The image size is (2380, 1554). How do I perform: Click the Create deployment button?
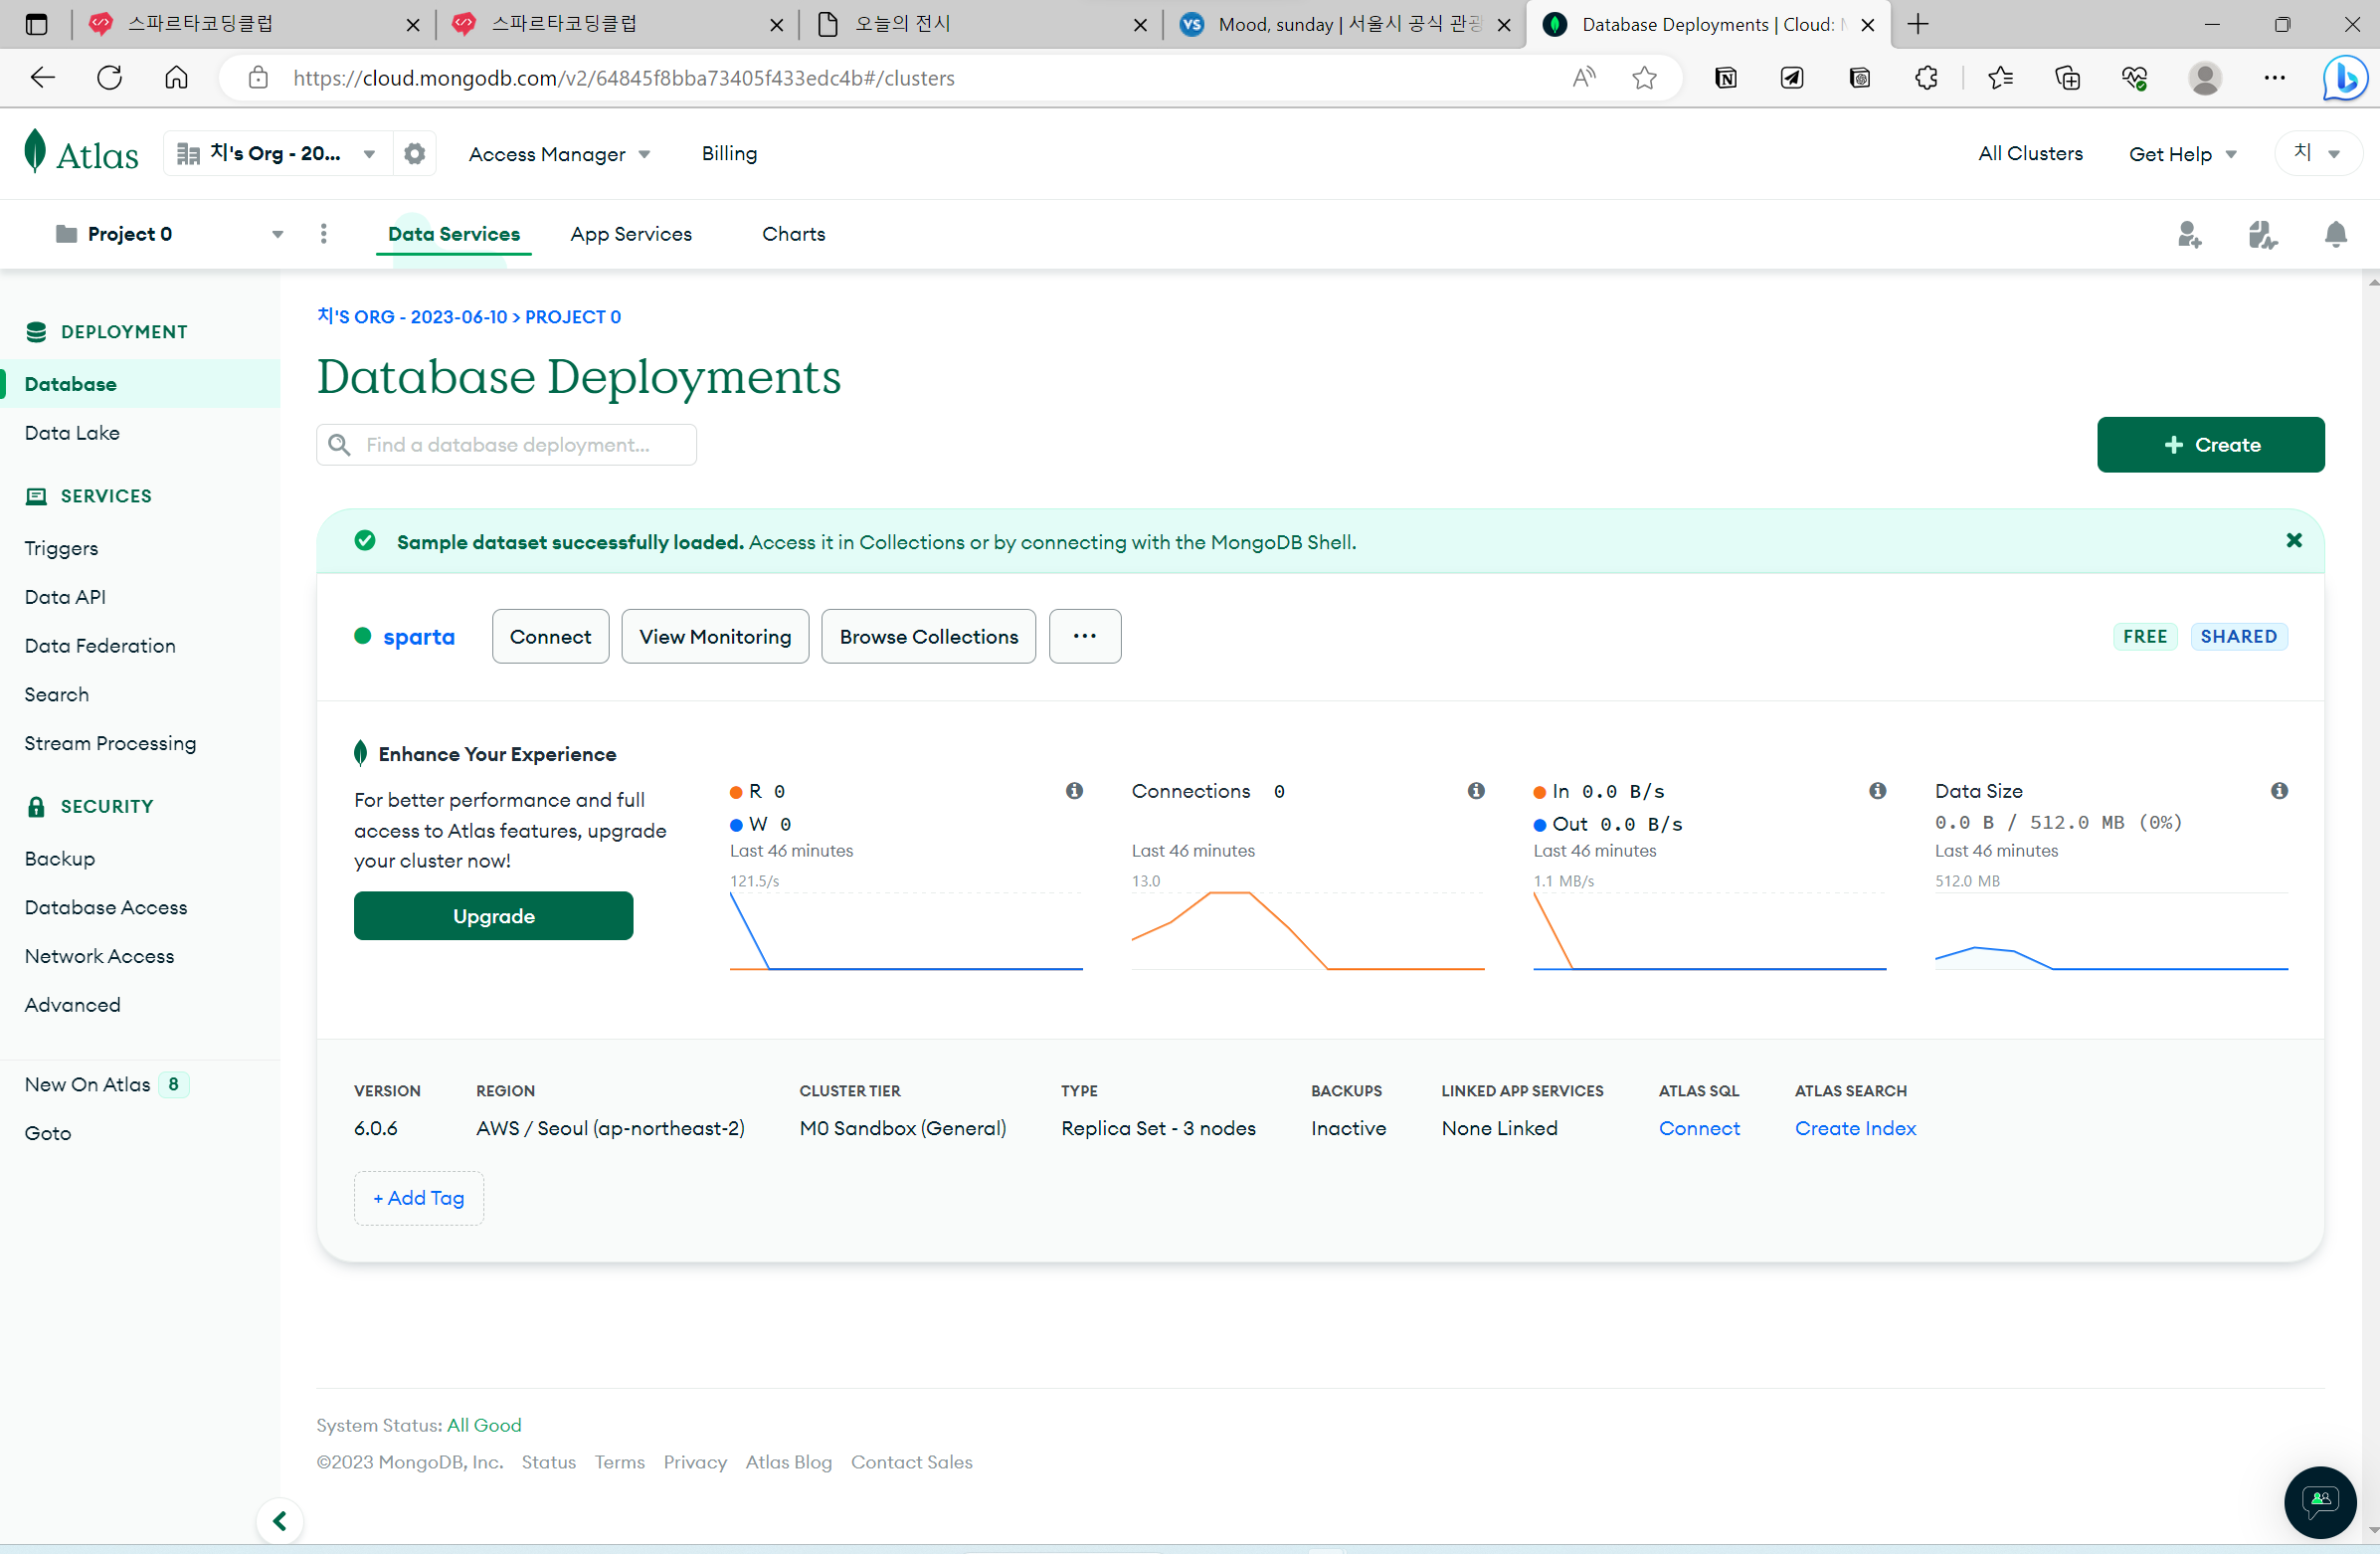click(2210, 444)
